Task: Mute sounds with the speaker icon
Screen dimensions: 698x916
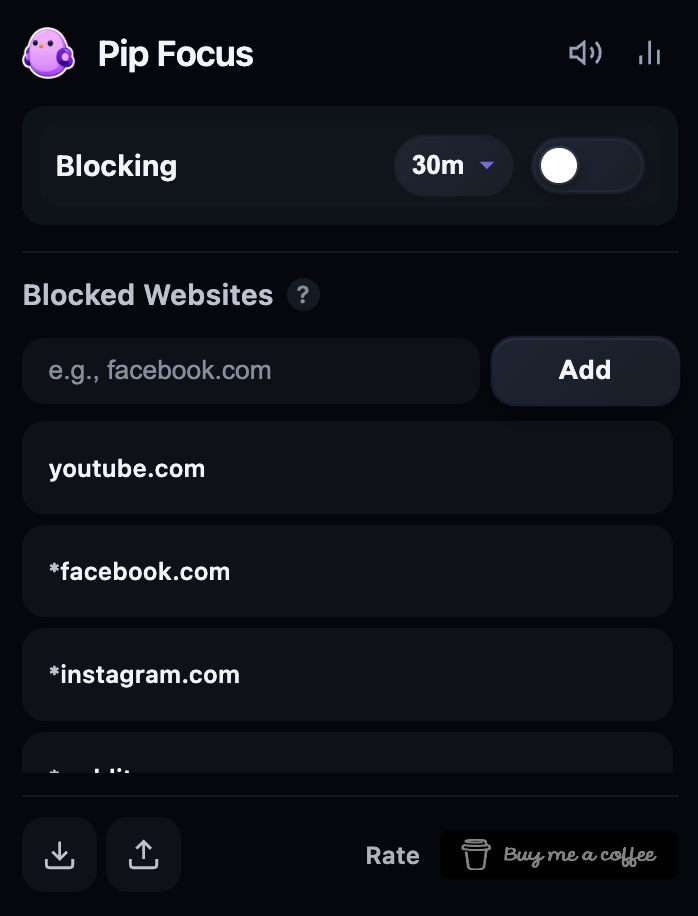Action: [x=585, y=53]
